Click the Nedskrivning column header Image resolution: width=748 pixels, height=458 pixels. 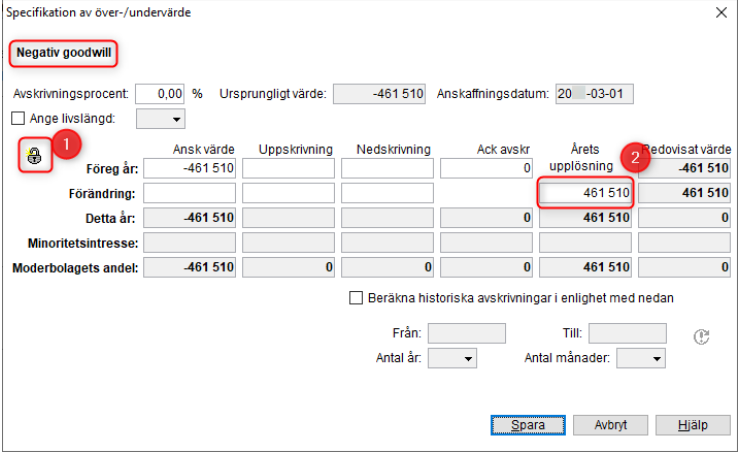pyautogui.click(x=394, y=149)
